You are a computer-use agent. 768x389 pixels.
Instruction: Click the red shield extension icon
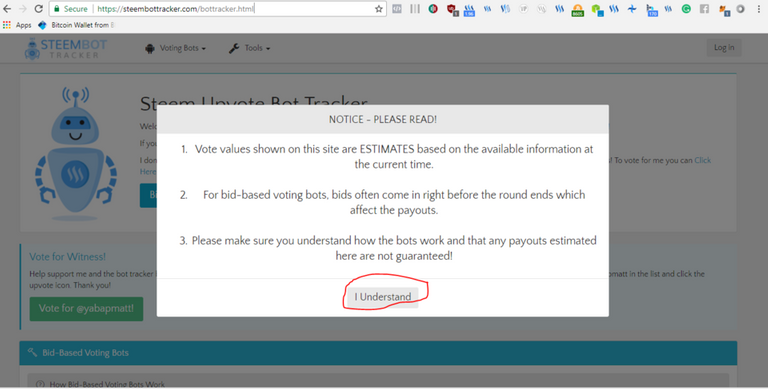pyautogui.click(x=452, y=9)
